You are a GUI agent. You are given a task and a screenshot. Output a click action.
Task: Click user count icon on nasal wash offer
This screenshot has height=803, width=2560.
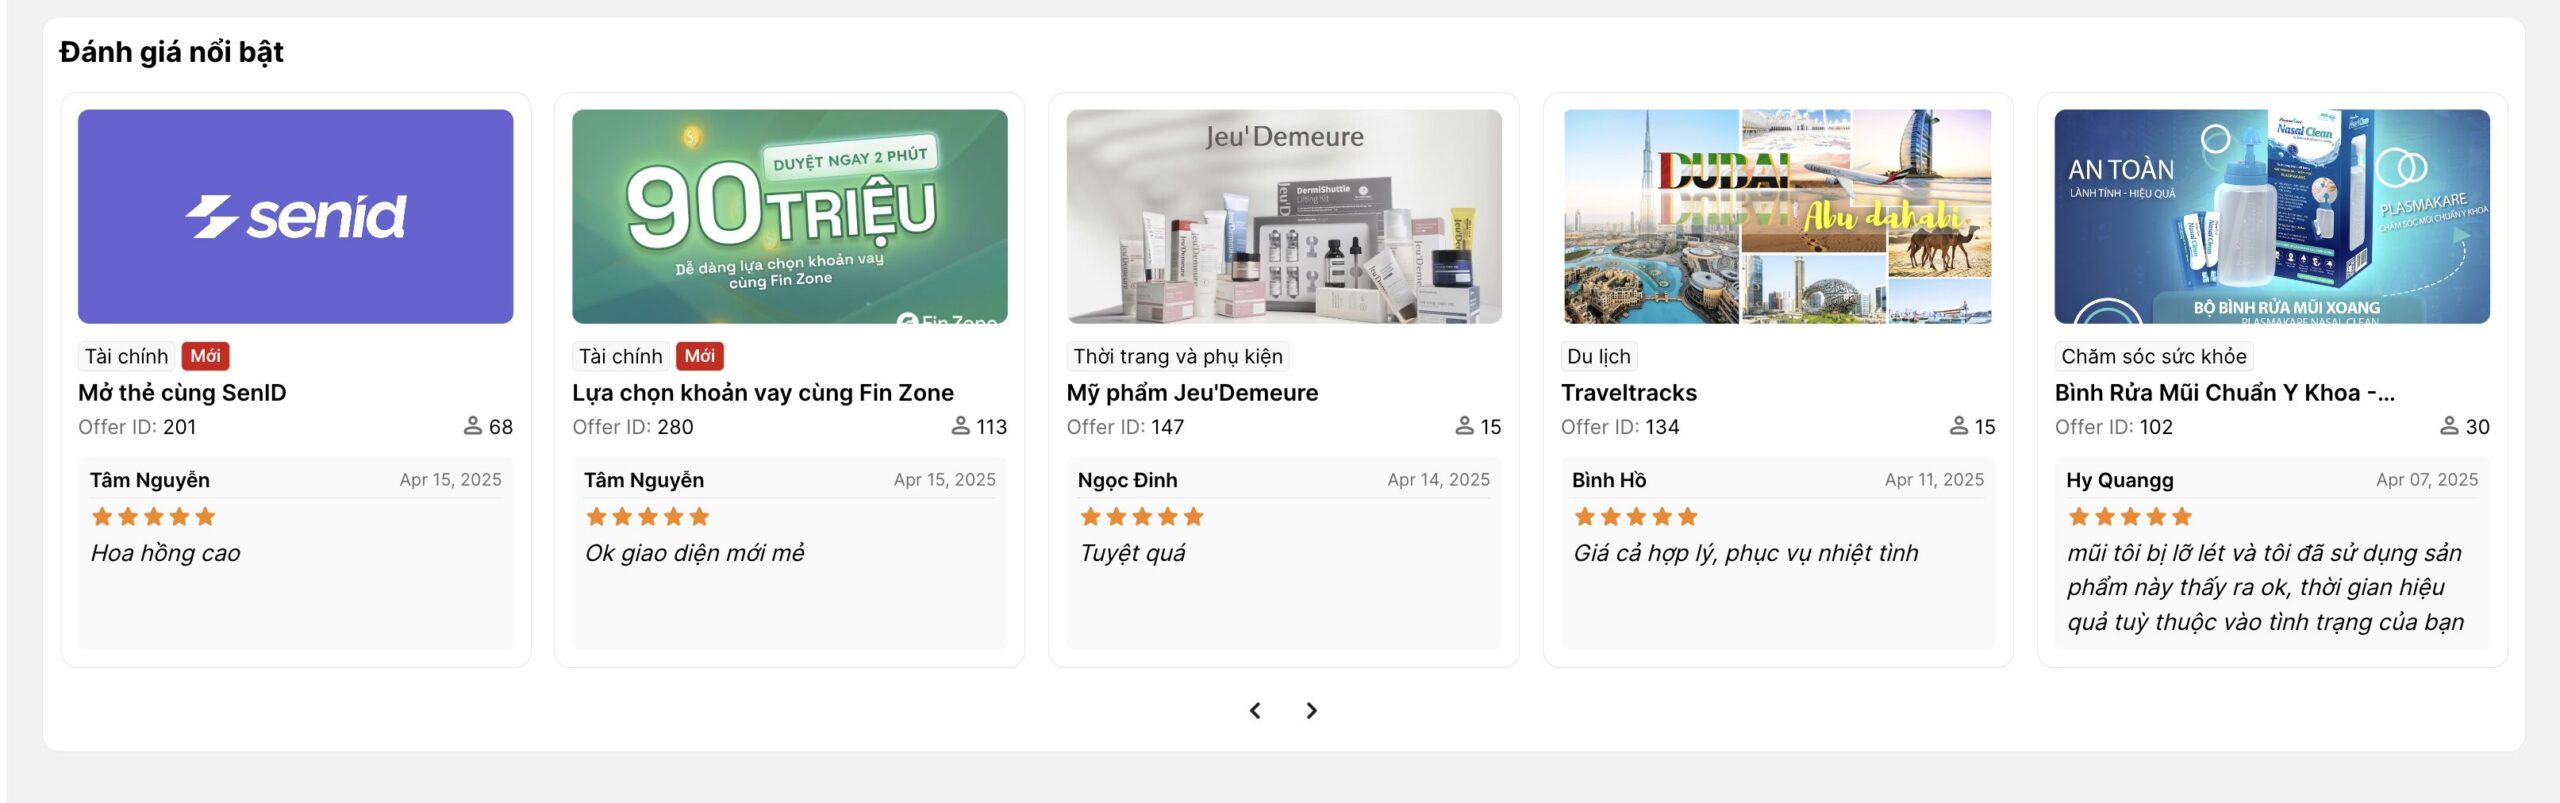2449,426
